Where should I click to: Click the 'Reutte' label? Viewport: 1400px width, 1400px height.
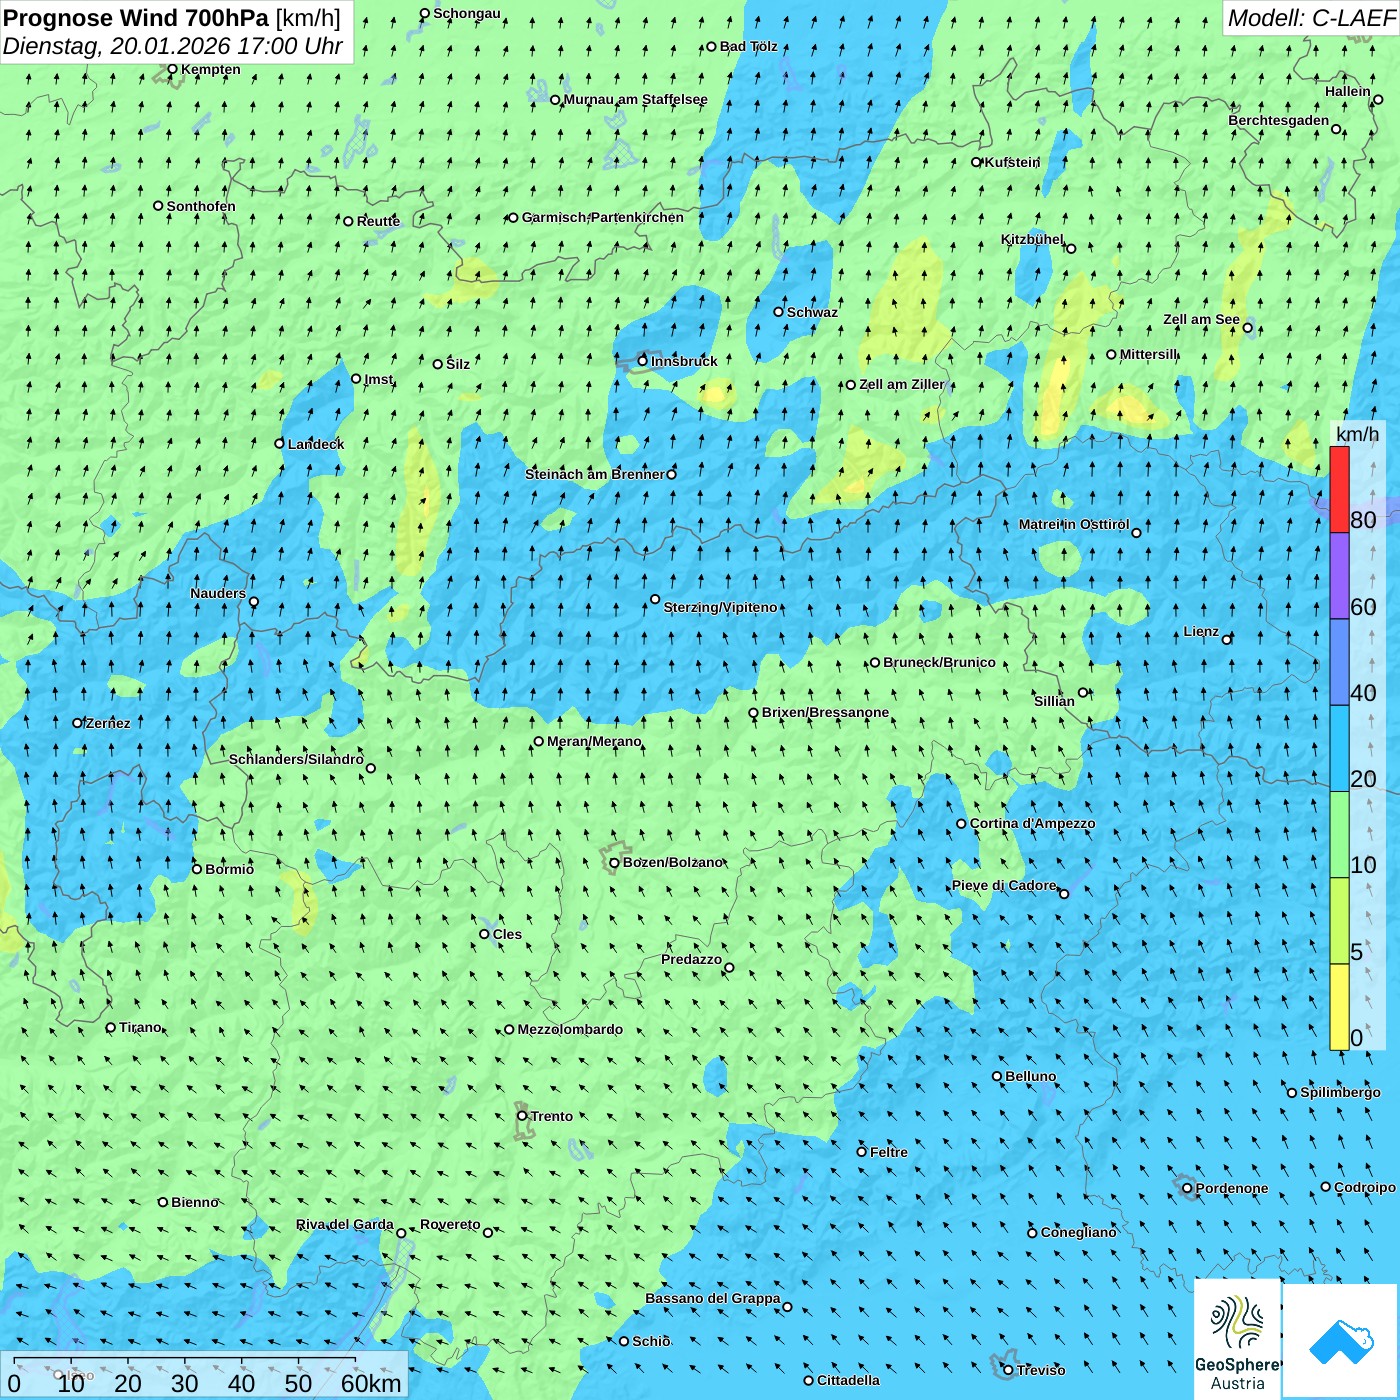[378, 221]
